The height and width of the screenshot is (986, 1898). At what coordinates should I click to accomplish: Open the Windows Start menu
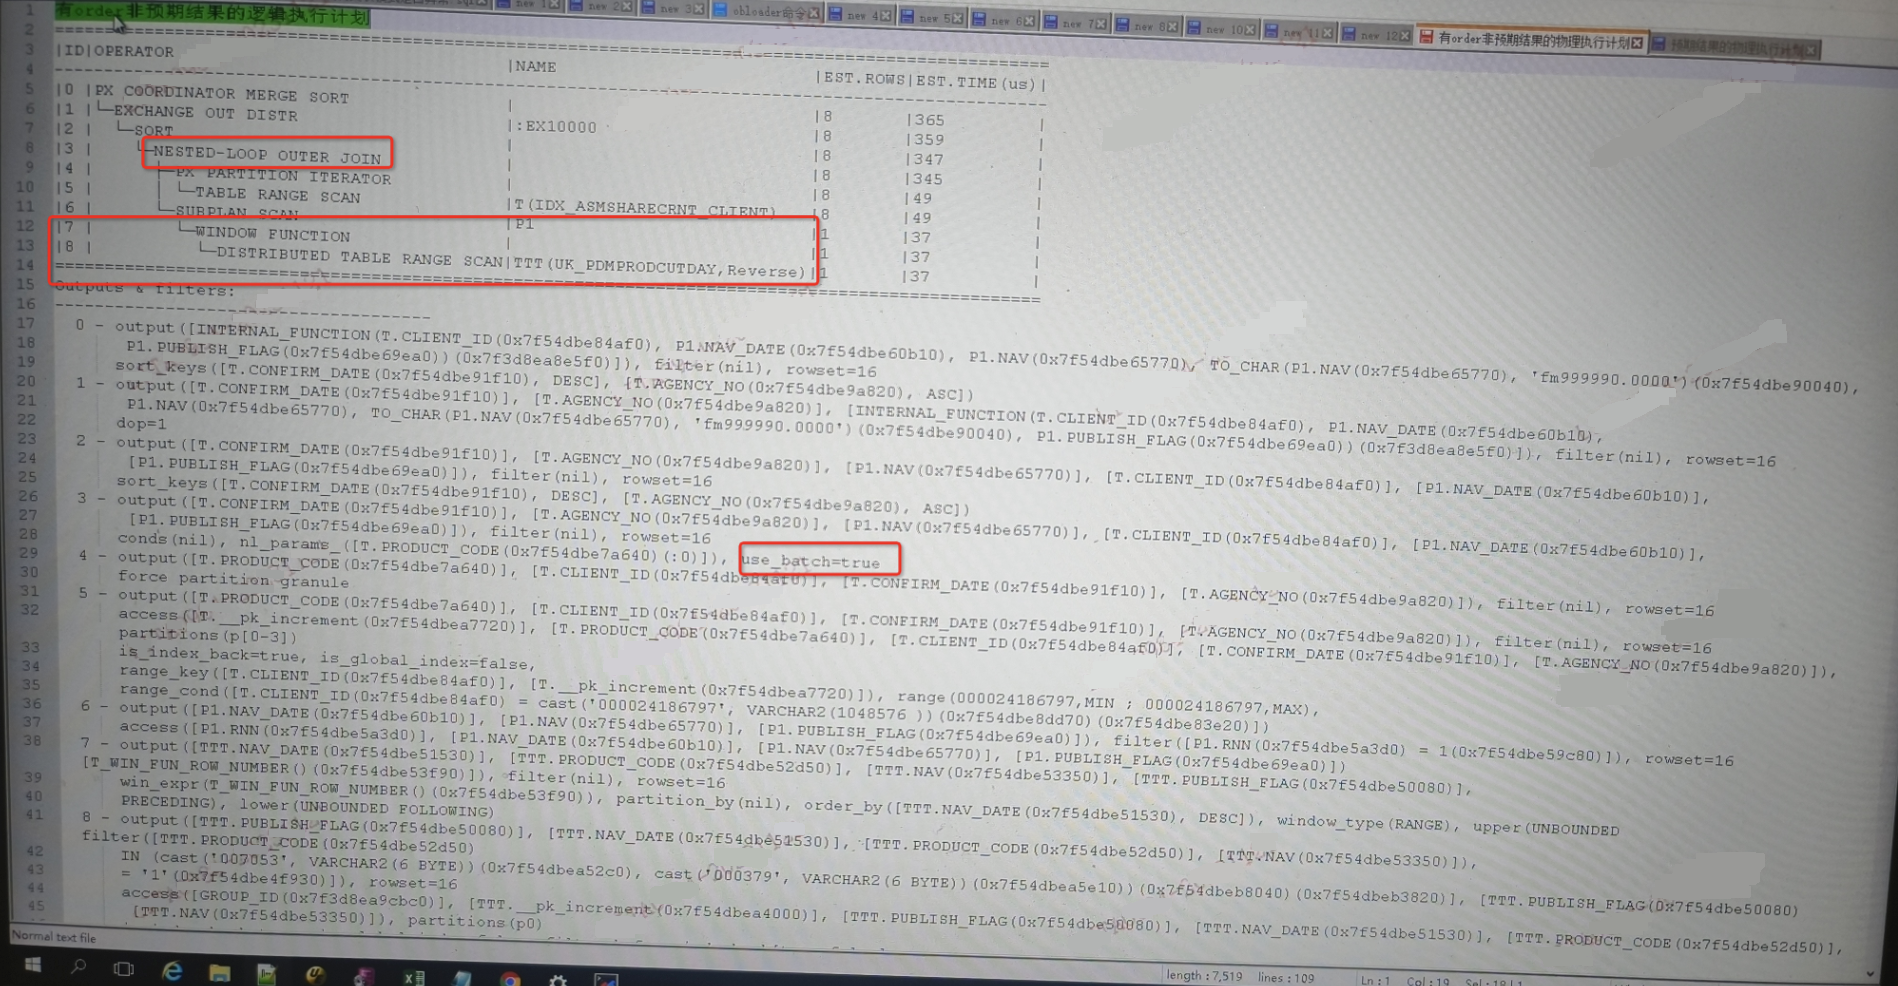click(32, 965)
